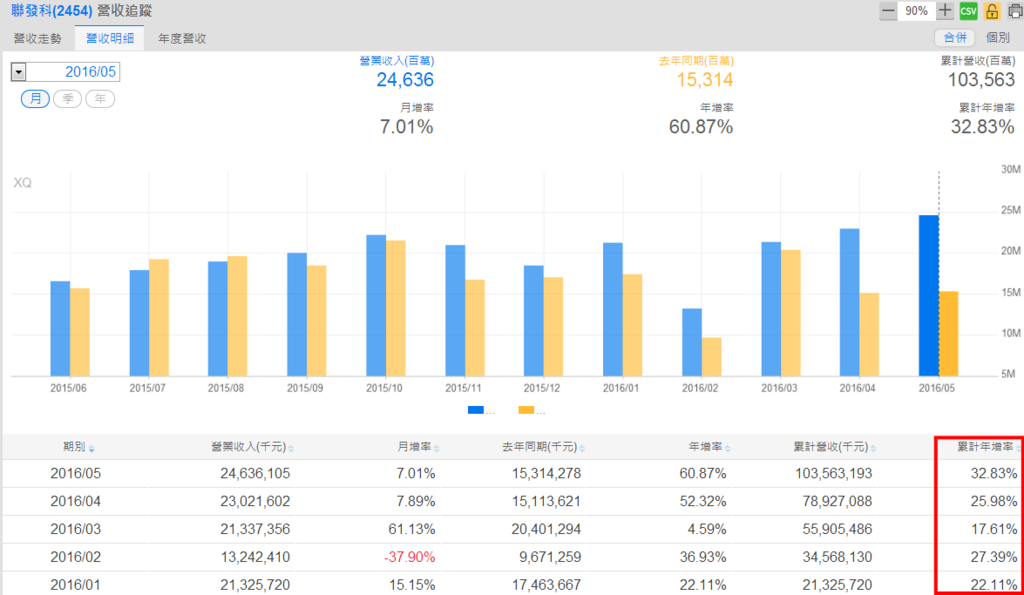Screen dimensions: 1024x595
Task: Open the 2016/05 period dropdown arrow
Action: tap(18, 72)
